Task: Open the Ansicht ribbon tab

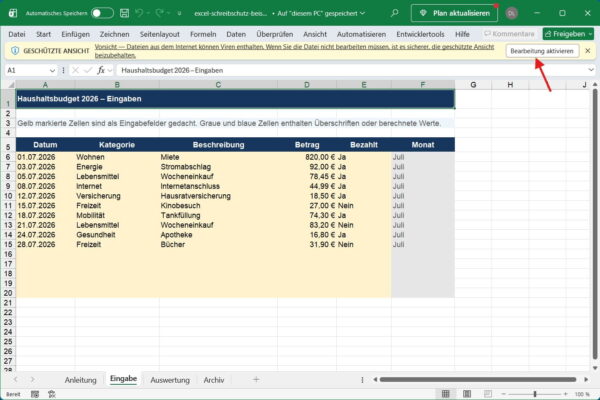Action: tap(315, 34)
